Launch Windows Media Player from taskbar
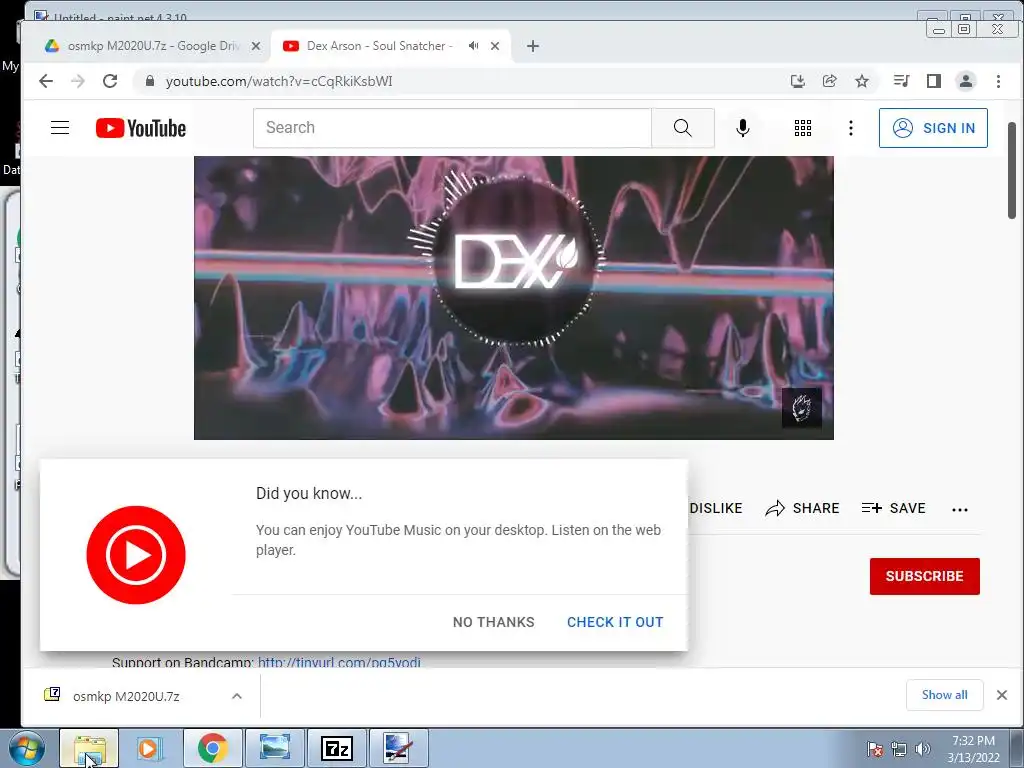The width and height of the screenshot is (1024, 768). click(x=150, y=748)
